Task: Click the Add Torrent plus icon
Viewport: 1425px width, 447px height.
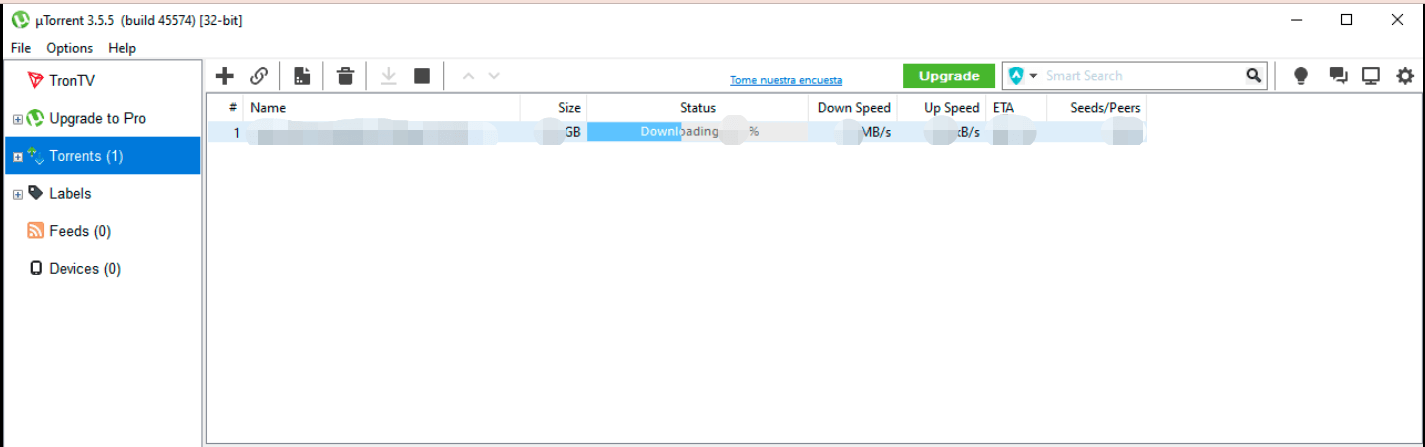Action: [225, 76]
